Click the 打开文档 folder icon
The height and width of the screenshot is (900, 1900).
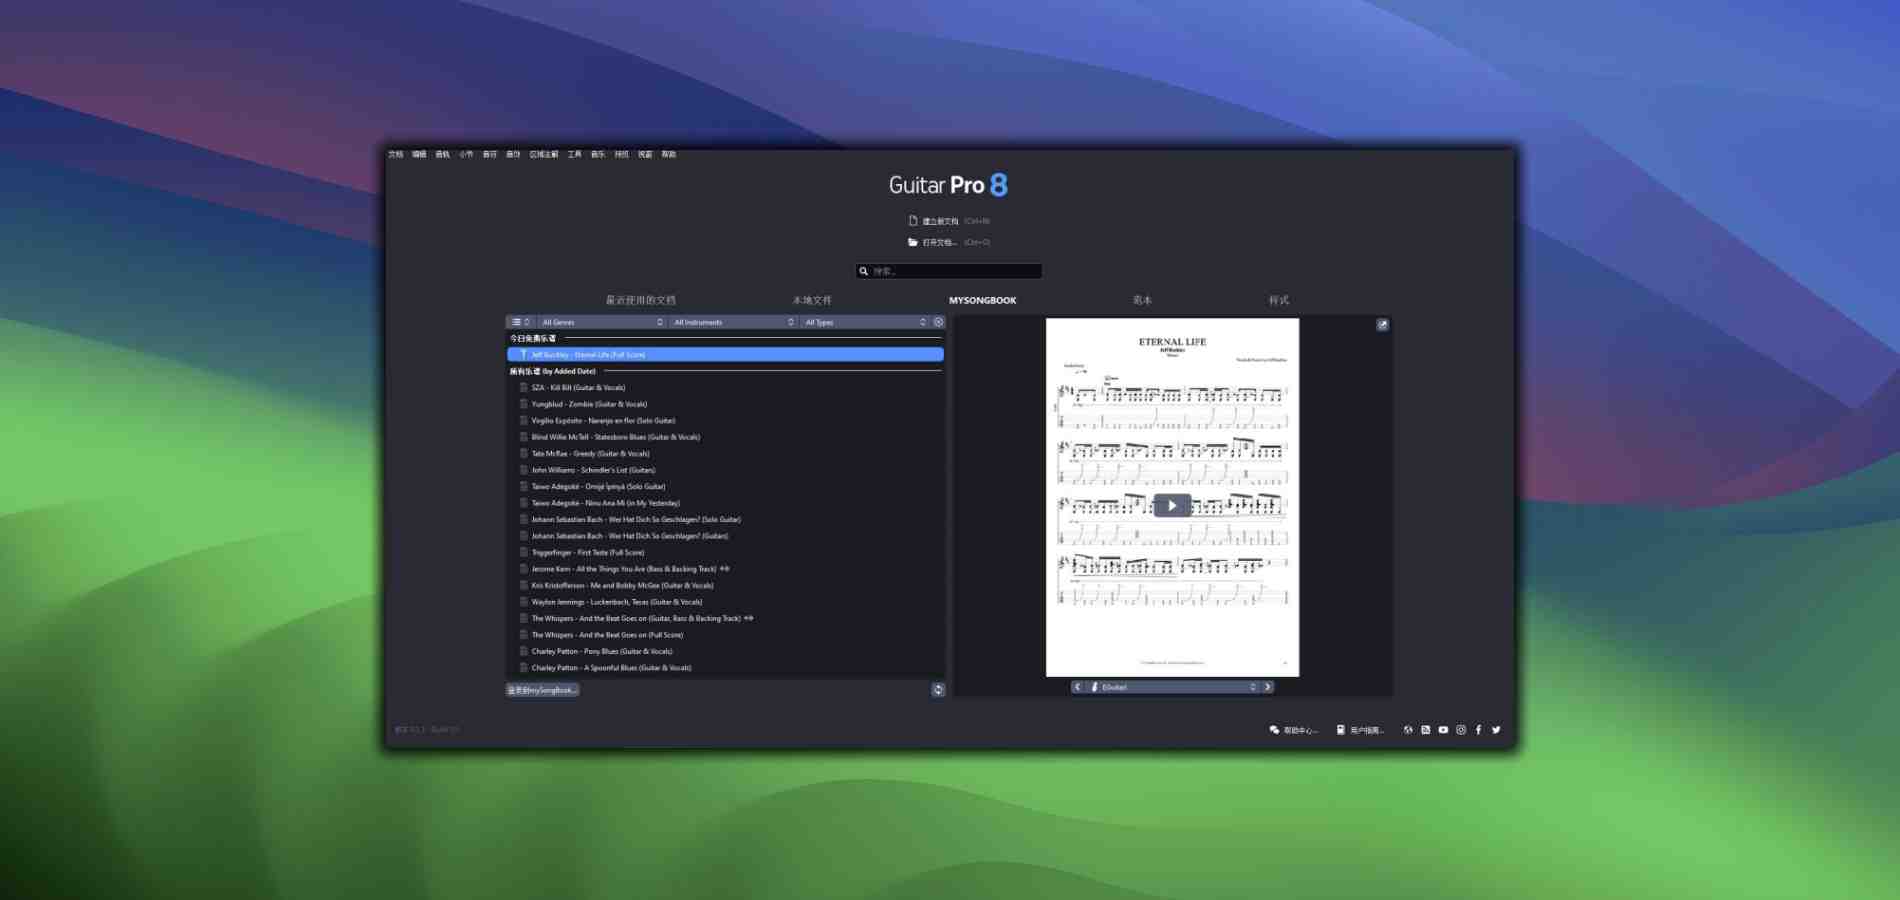[x=913, y=241]
